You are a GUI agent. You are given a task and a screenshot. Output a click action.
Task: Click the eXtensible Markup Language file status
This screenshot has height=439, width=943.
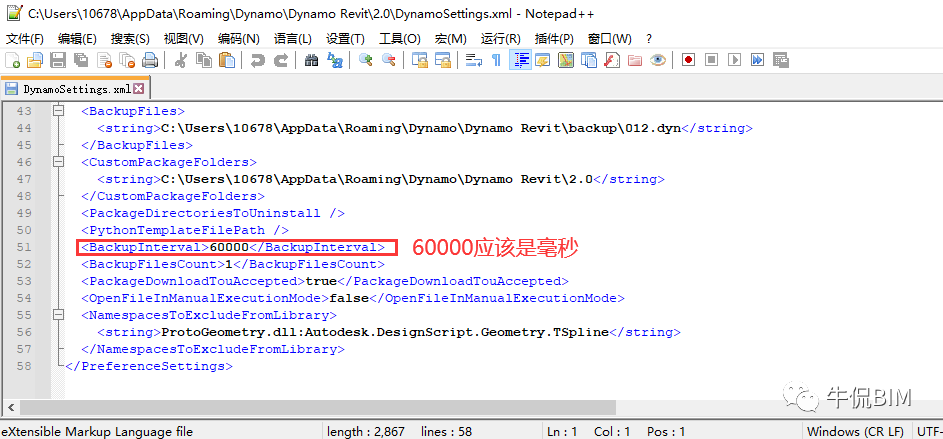pyautogui.click(x=97, y=431)
